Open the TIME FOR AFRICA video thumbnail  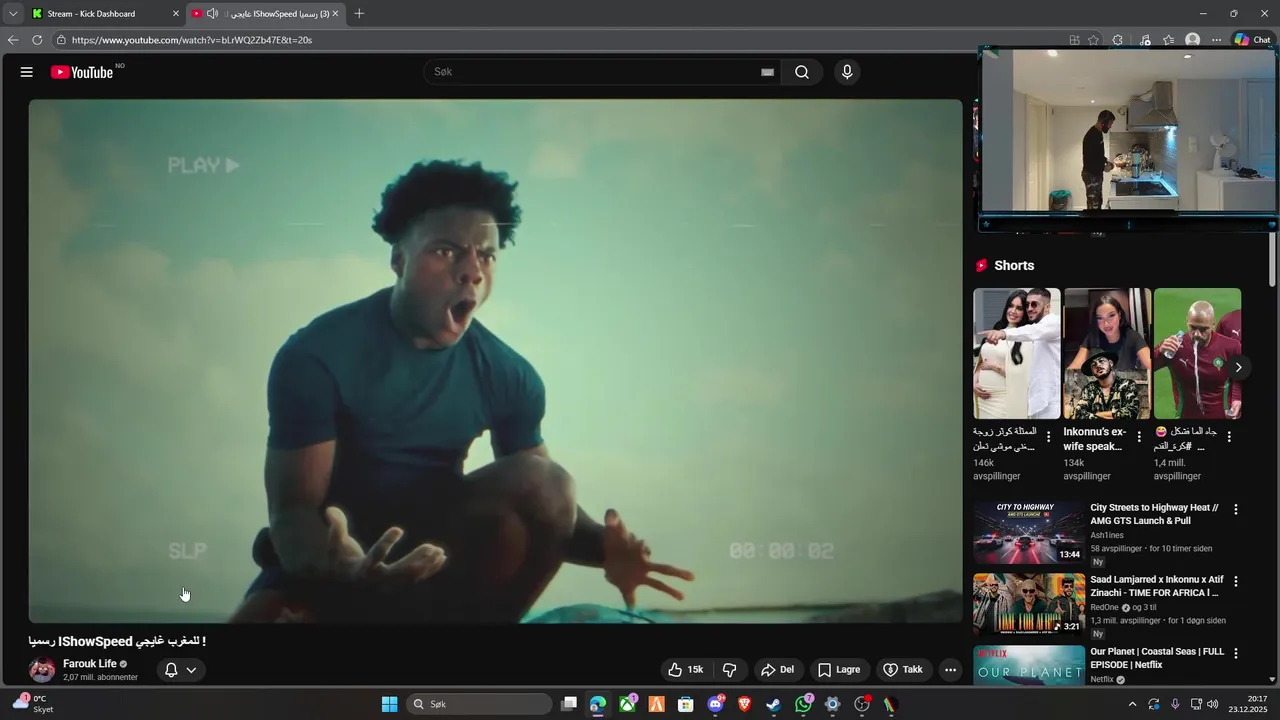1029,604
